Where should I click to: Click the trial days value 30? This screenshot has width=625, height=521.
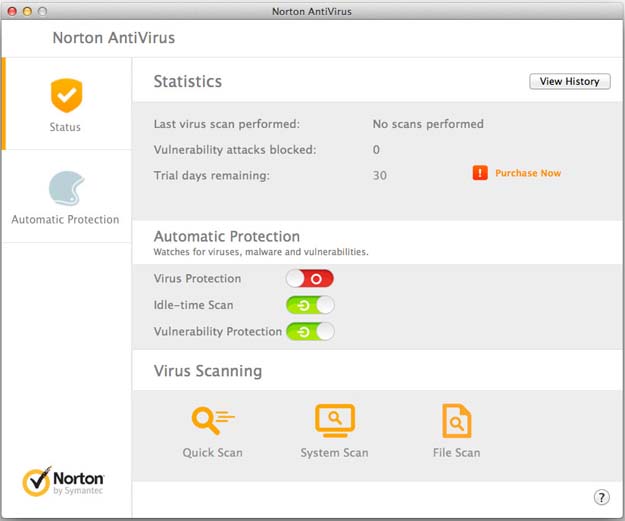coord(379,175)
